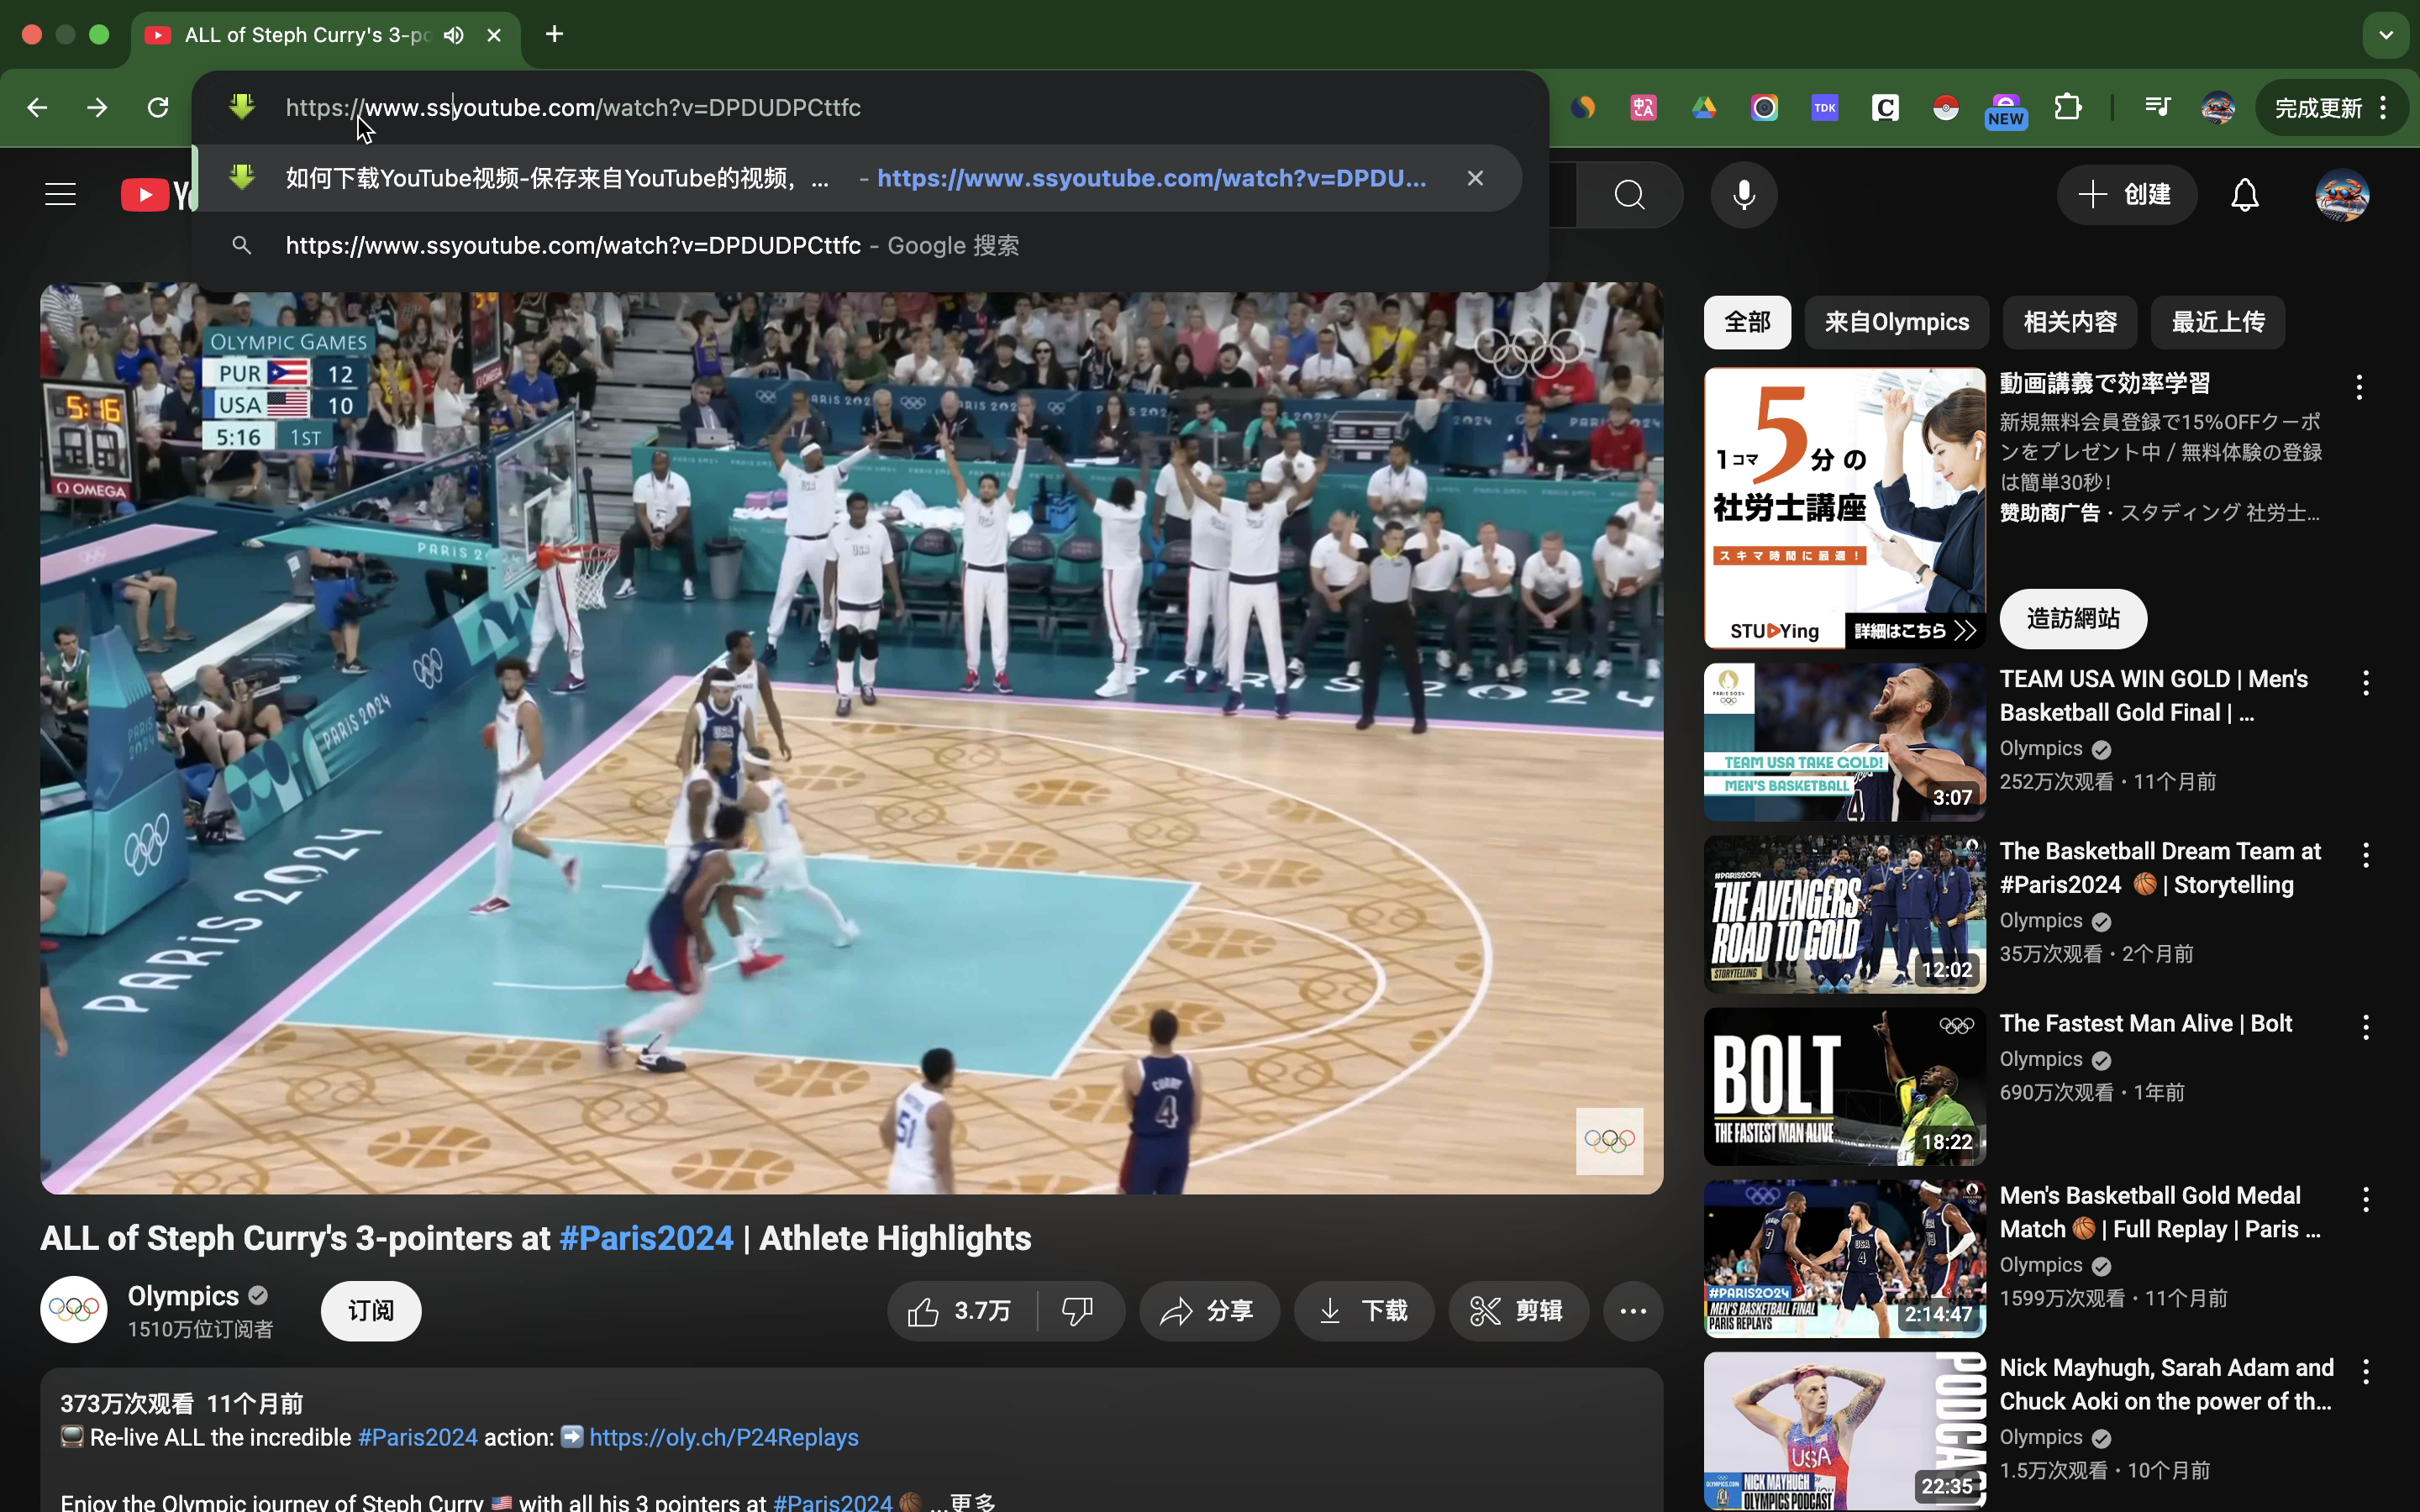Open the Chrome profile avatar
Viewport: 2420px width, 1512px height.
pyautogui.click(x=2218, y=107)
